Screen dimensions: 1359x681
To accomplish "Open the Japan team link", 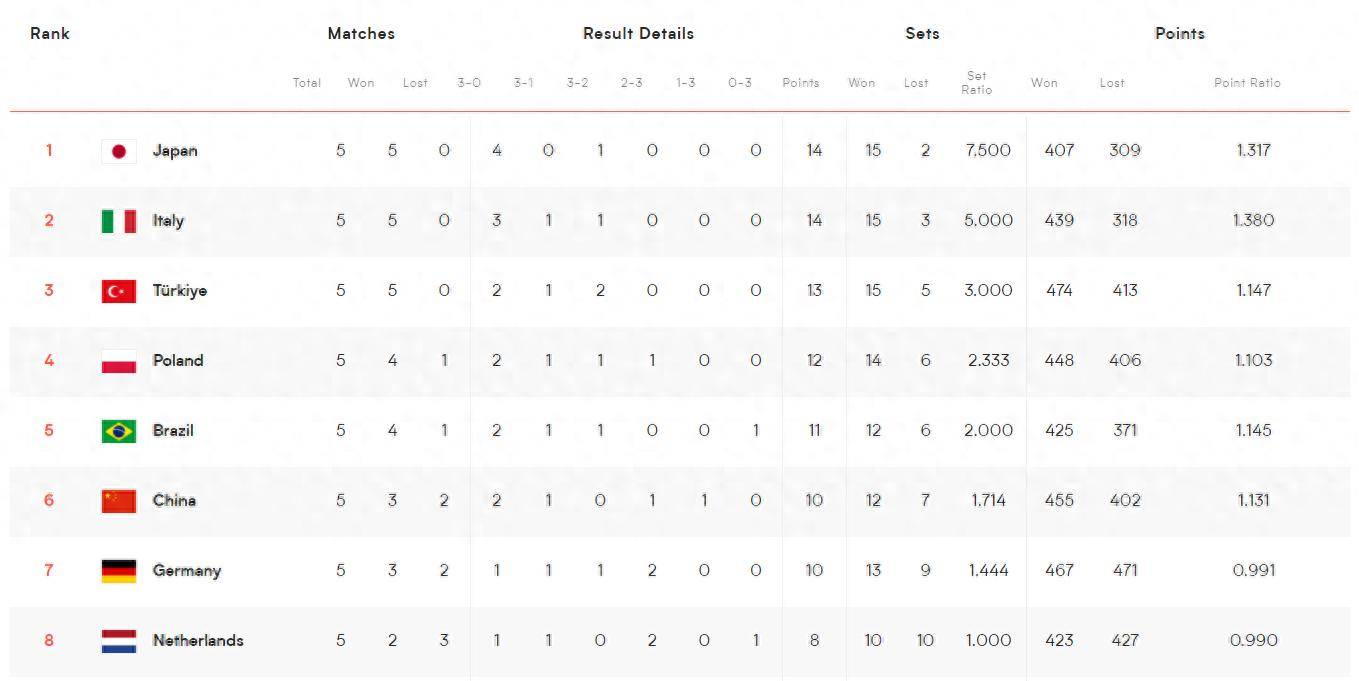I will (175, 151).
